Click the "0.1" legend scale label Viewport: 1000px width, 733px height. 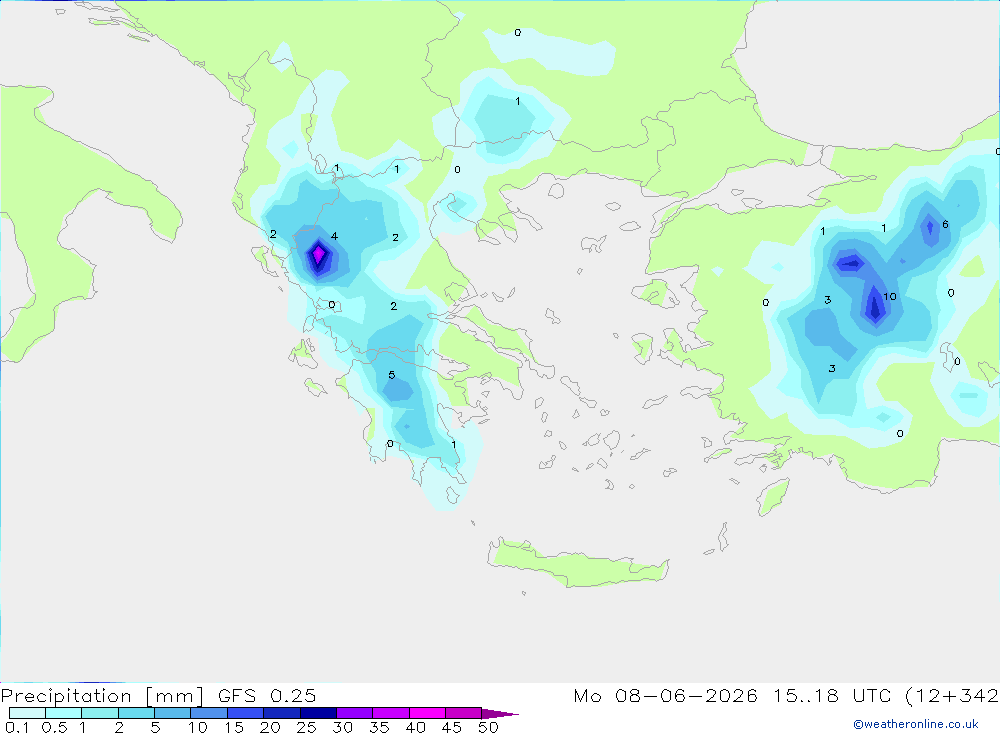[17, 727]
